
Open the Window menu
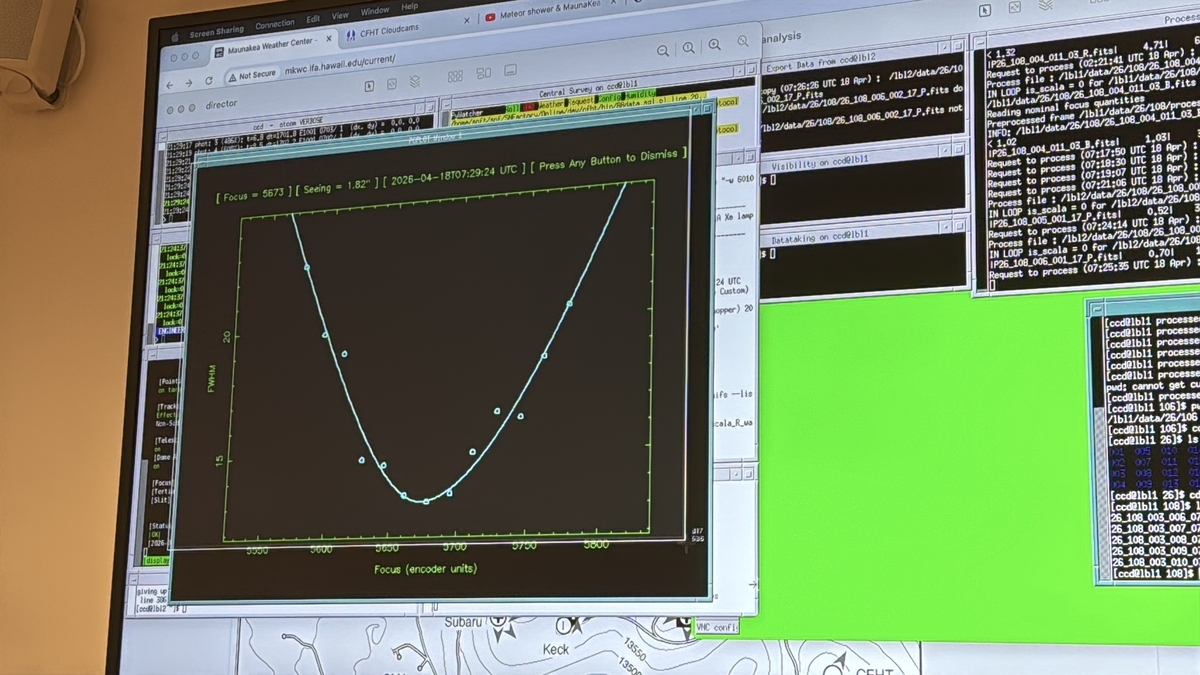point(375,11)
